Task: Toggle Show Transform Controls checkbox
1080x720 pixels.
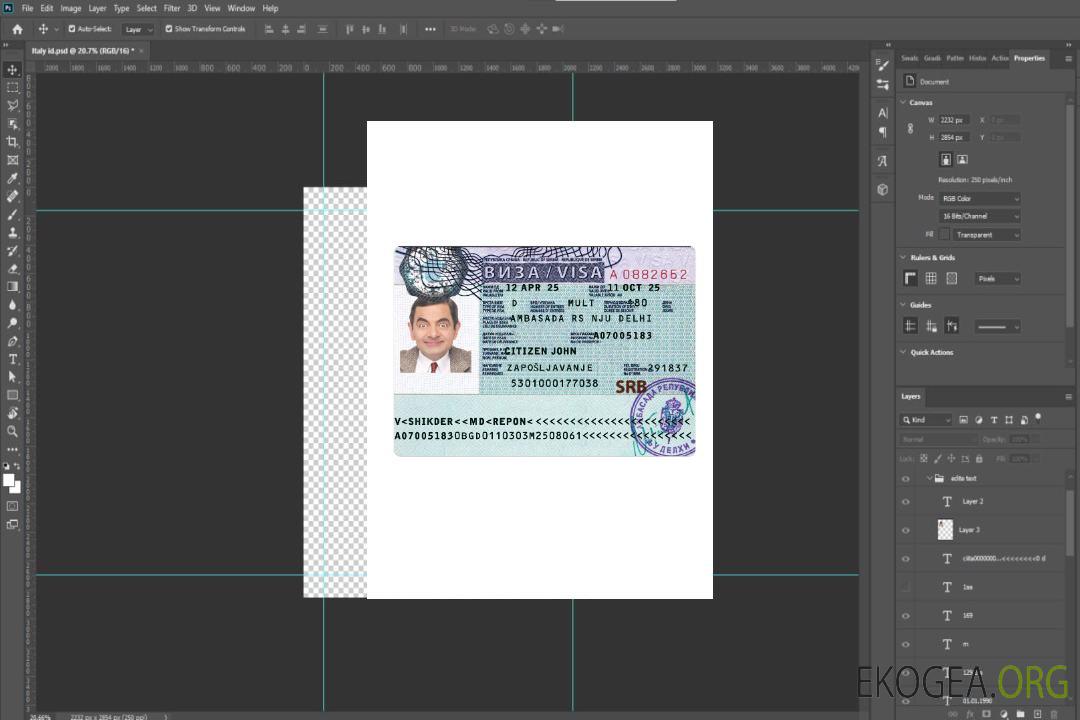Action: pyautogui.click(x=169, y=29)
